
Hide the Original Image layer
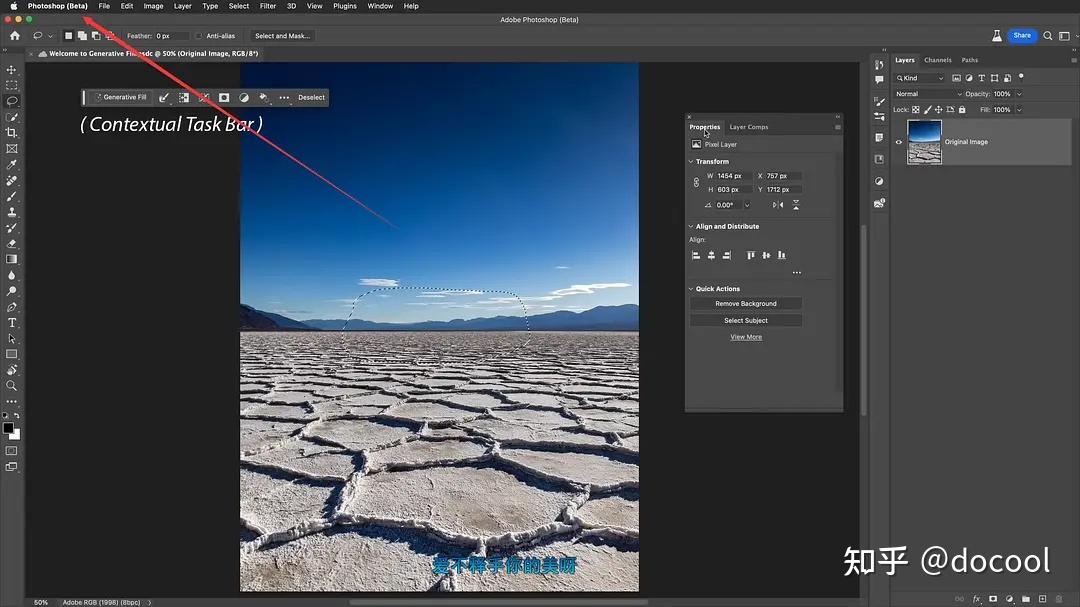898,142
